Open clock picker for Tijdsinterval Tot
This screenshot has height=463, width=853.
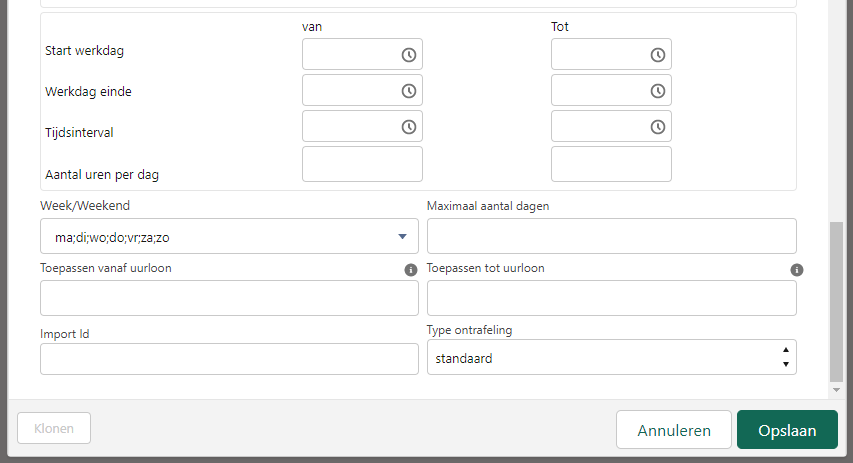[658, 127]
